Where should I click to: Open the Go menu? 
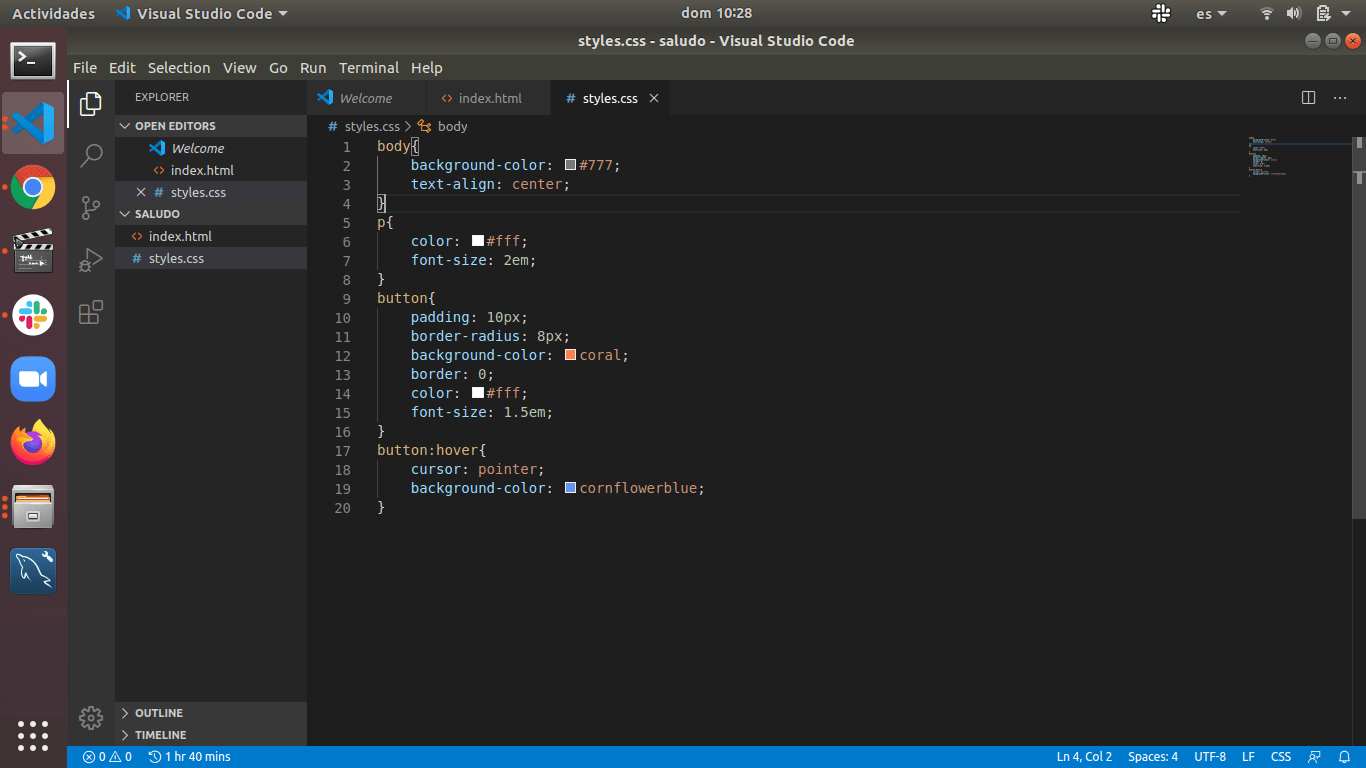(x=278, y=68)
